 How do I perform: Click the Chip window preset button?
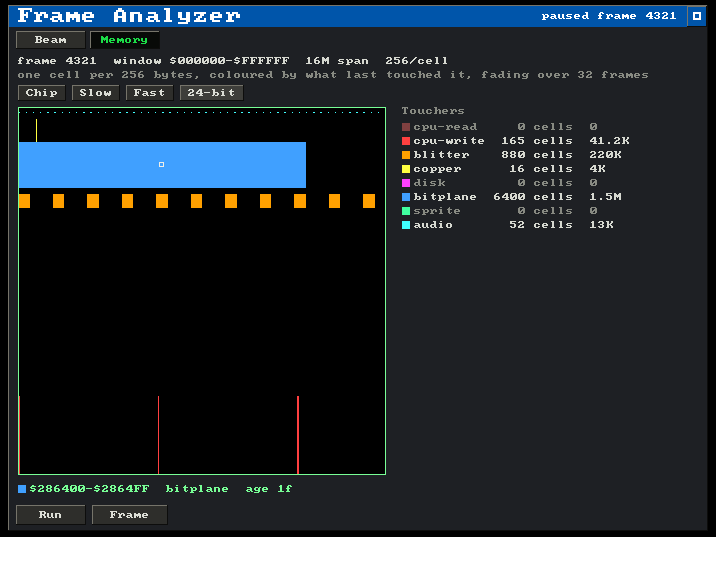[42, 93]
